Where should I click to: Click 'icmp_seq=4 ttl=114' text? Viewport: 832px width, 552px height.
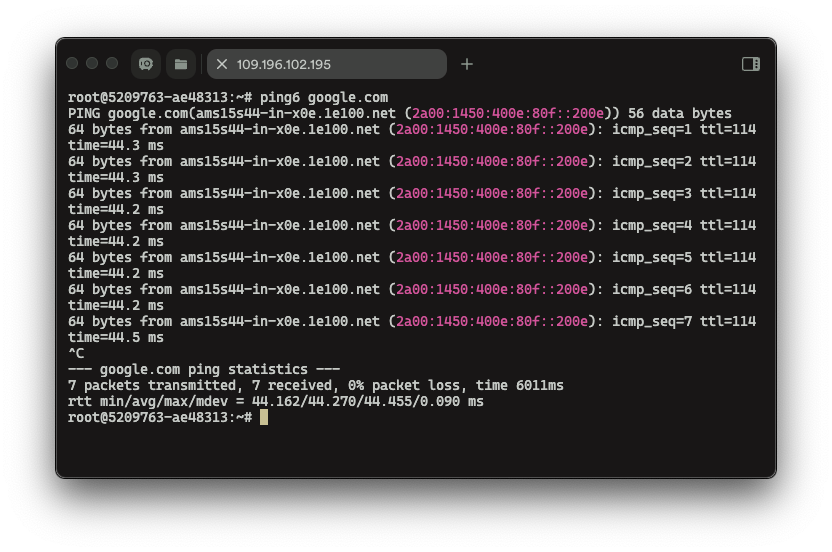pos(684,226)
